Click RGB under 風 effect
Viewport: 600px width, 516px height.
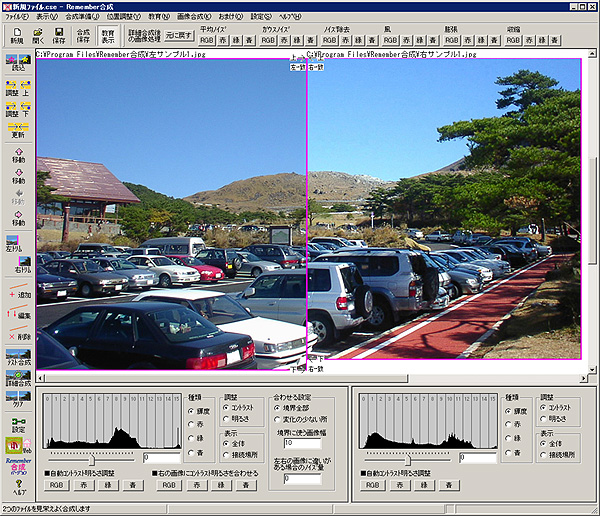[x=391, y=40]
